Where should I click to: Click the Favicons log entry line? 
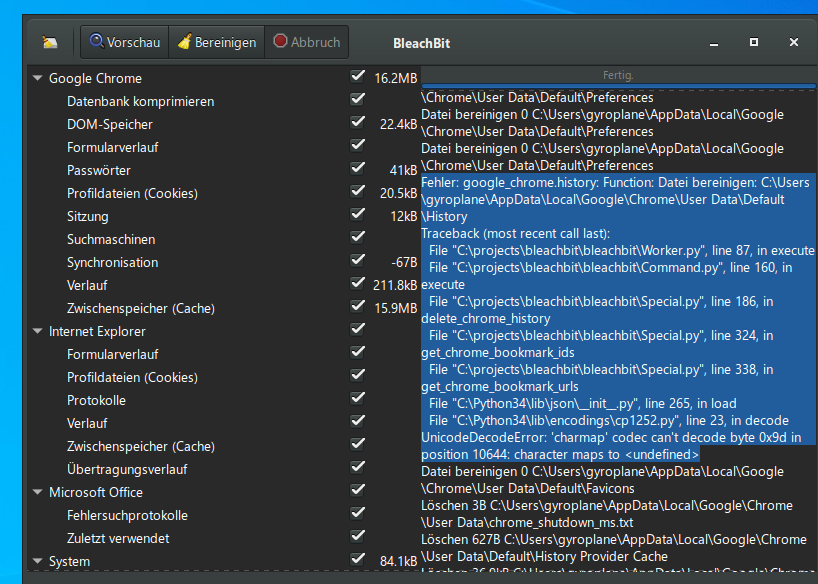603,480
